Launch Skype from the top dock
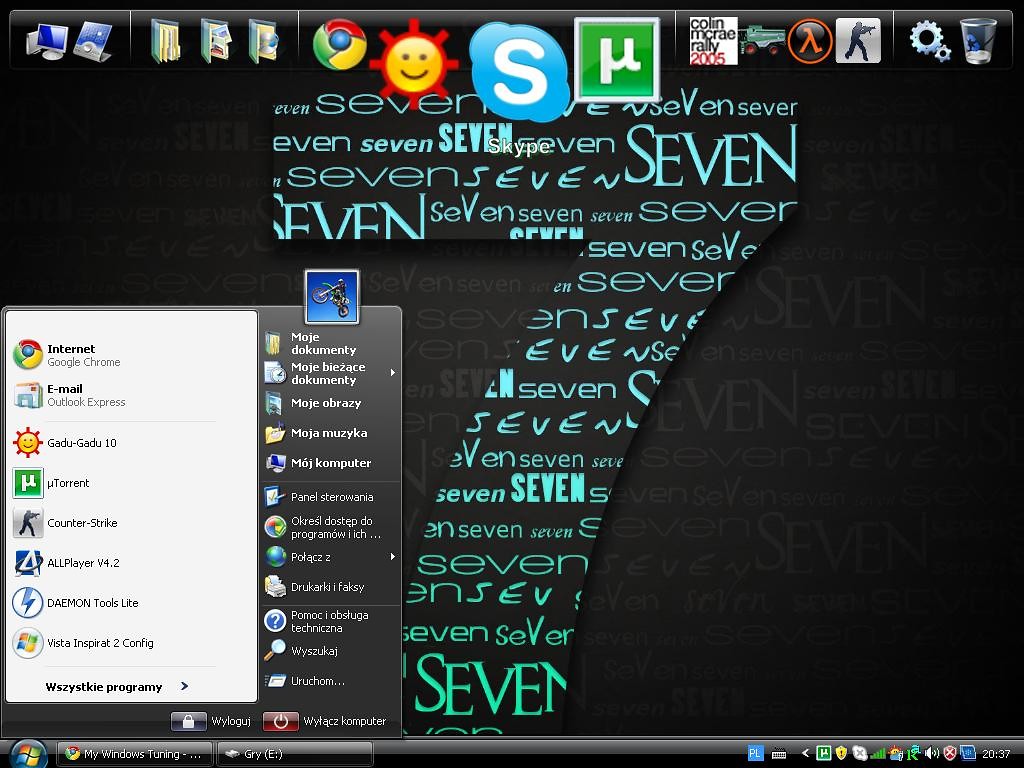 [519, 72]
